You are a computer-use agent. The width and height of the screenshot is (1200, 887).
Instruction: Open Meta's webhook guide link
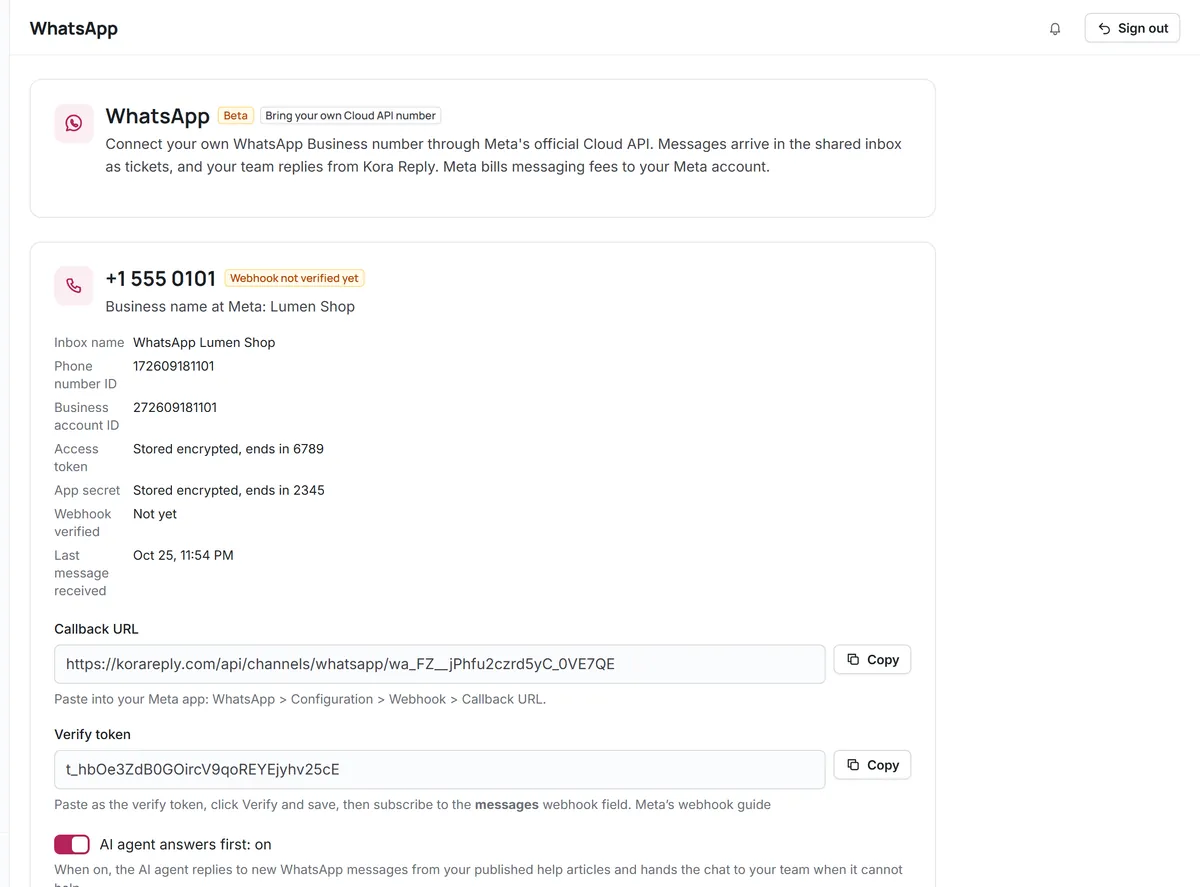click(703, 804)
